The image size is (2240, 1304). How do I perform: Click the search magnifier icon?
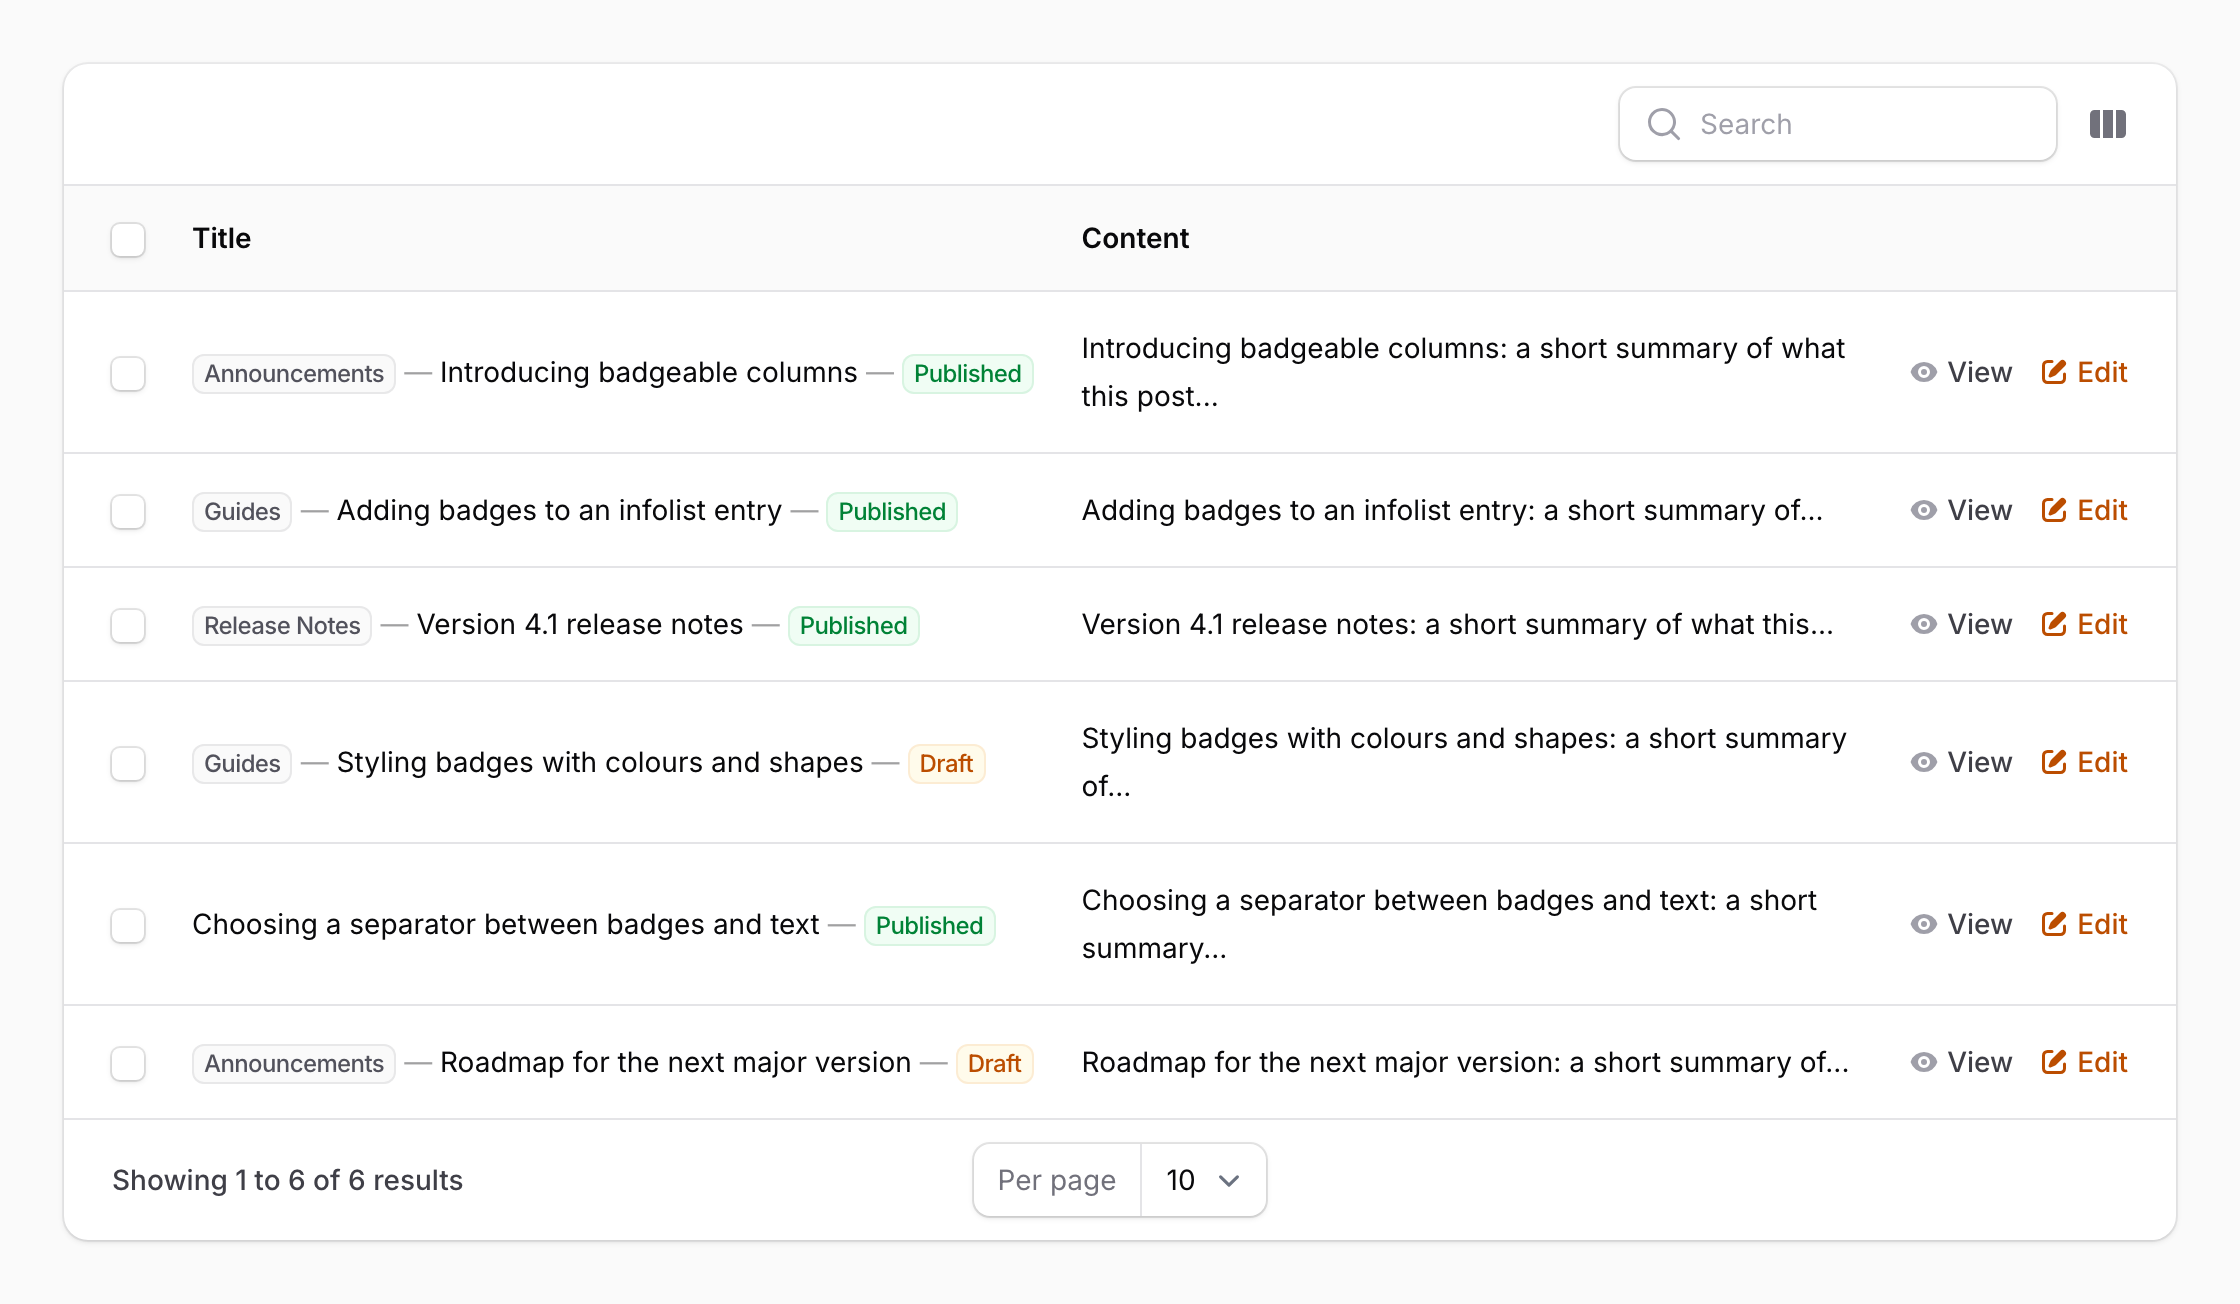(1663, 124)
